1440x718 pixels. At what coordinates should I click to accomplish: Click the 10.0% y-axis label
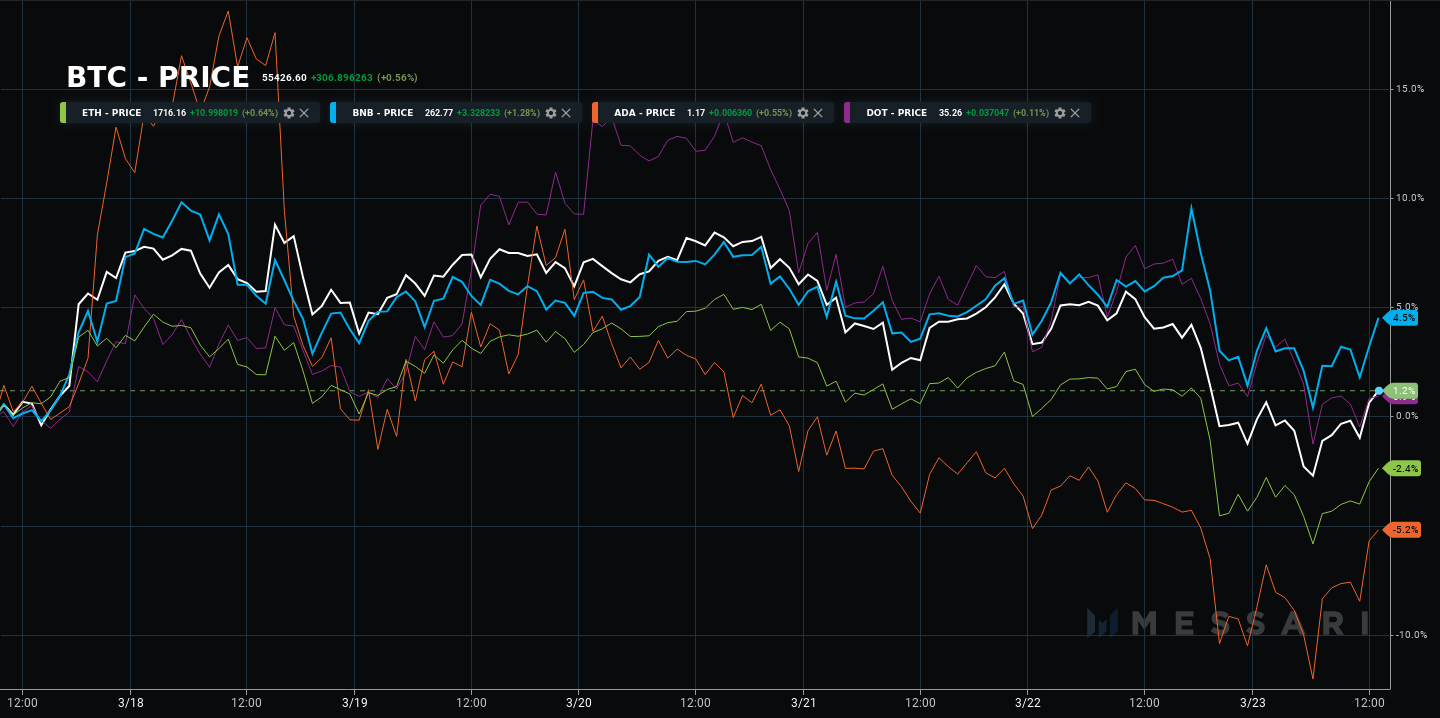coord(1410,198)
